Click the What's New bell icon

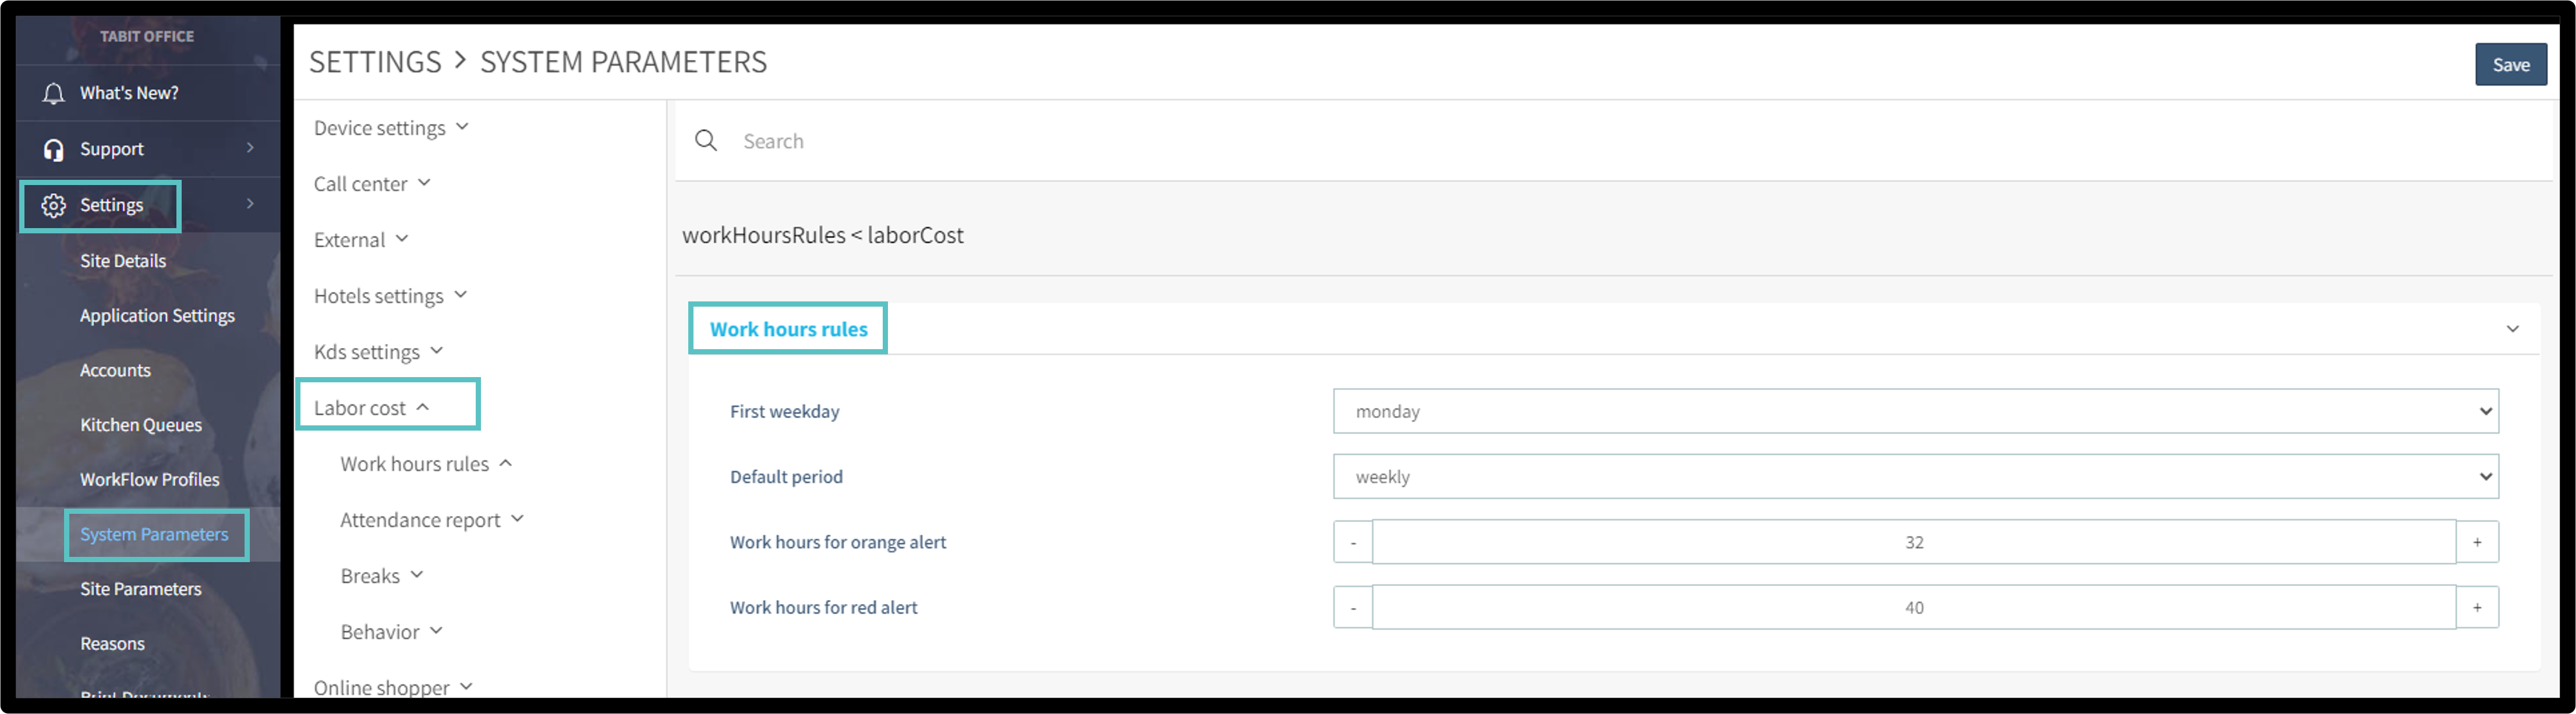click(x=53, y=94)
